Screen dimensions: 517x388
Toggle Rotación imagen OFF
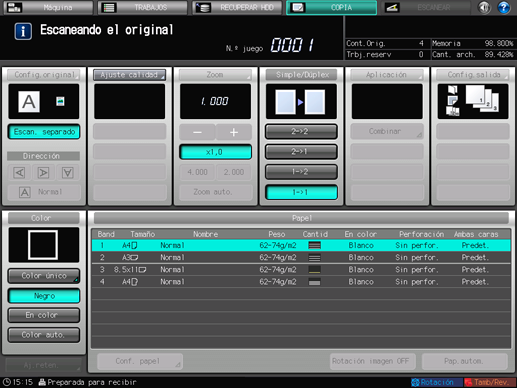373,361
